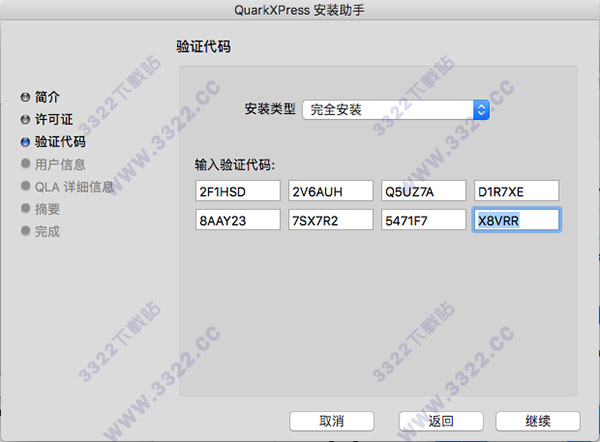600x442 pixels.
Task: Click the code field containing 2V6AUH
Action: (x=331, y=191)
